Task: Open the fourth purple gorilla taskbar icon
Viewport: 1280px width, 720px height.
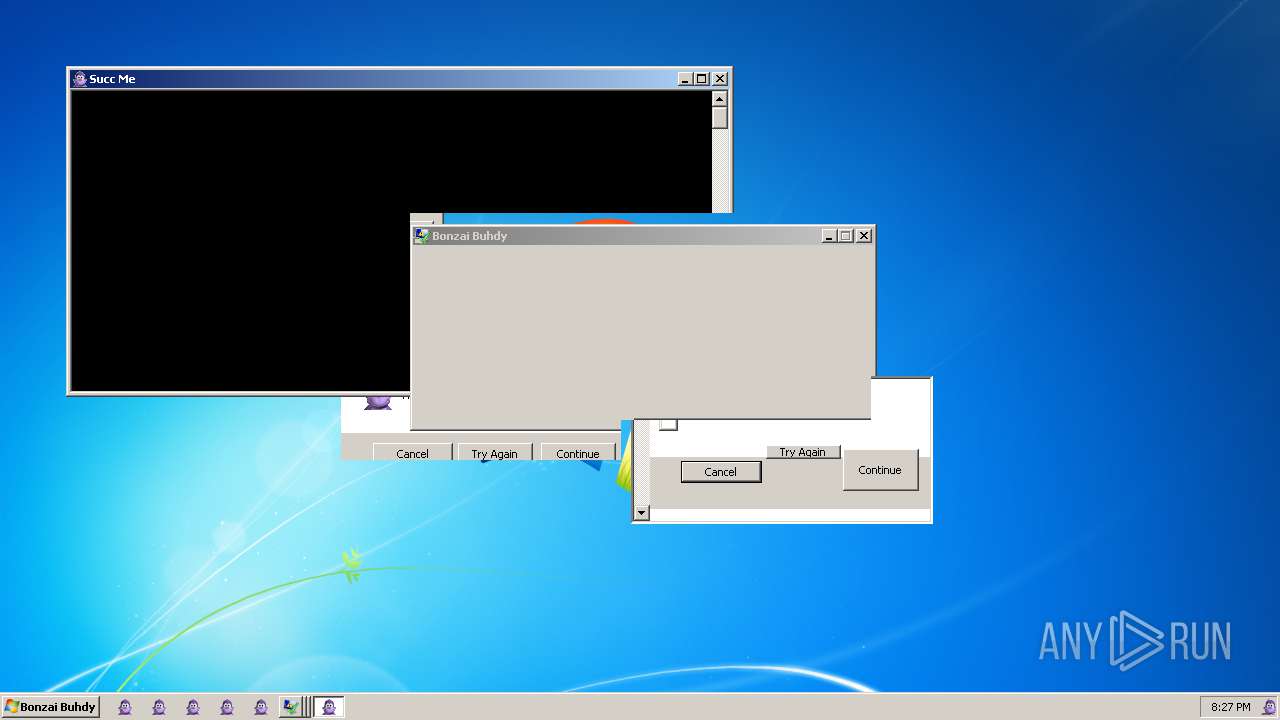Action: click(x=227, y=707)
